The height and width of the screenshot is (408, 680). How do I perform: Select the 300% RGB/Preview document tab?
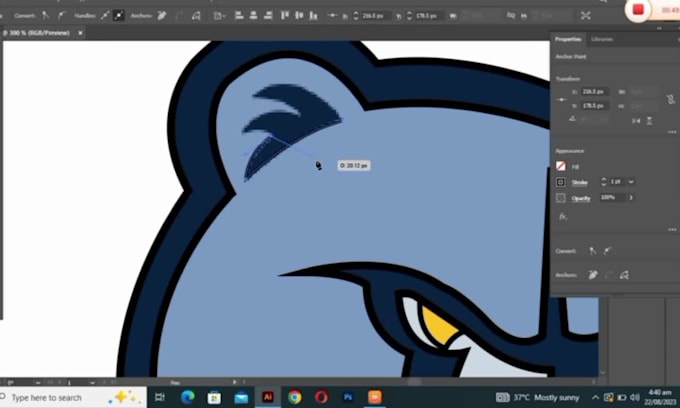click(37, 33)
